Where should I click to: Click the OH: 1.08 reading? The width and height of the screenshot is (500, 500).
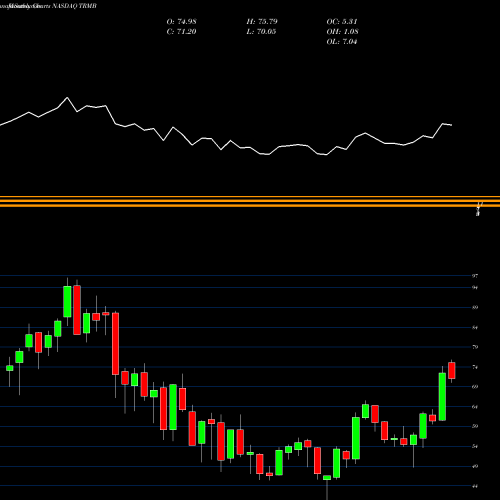(x=342, y=32)
